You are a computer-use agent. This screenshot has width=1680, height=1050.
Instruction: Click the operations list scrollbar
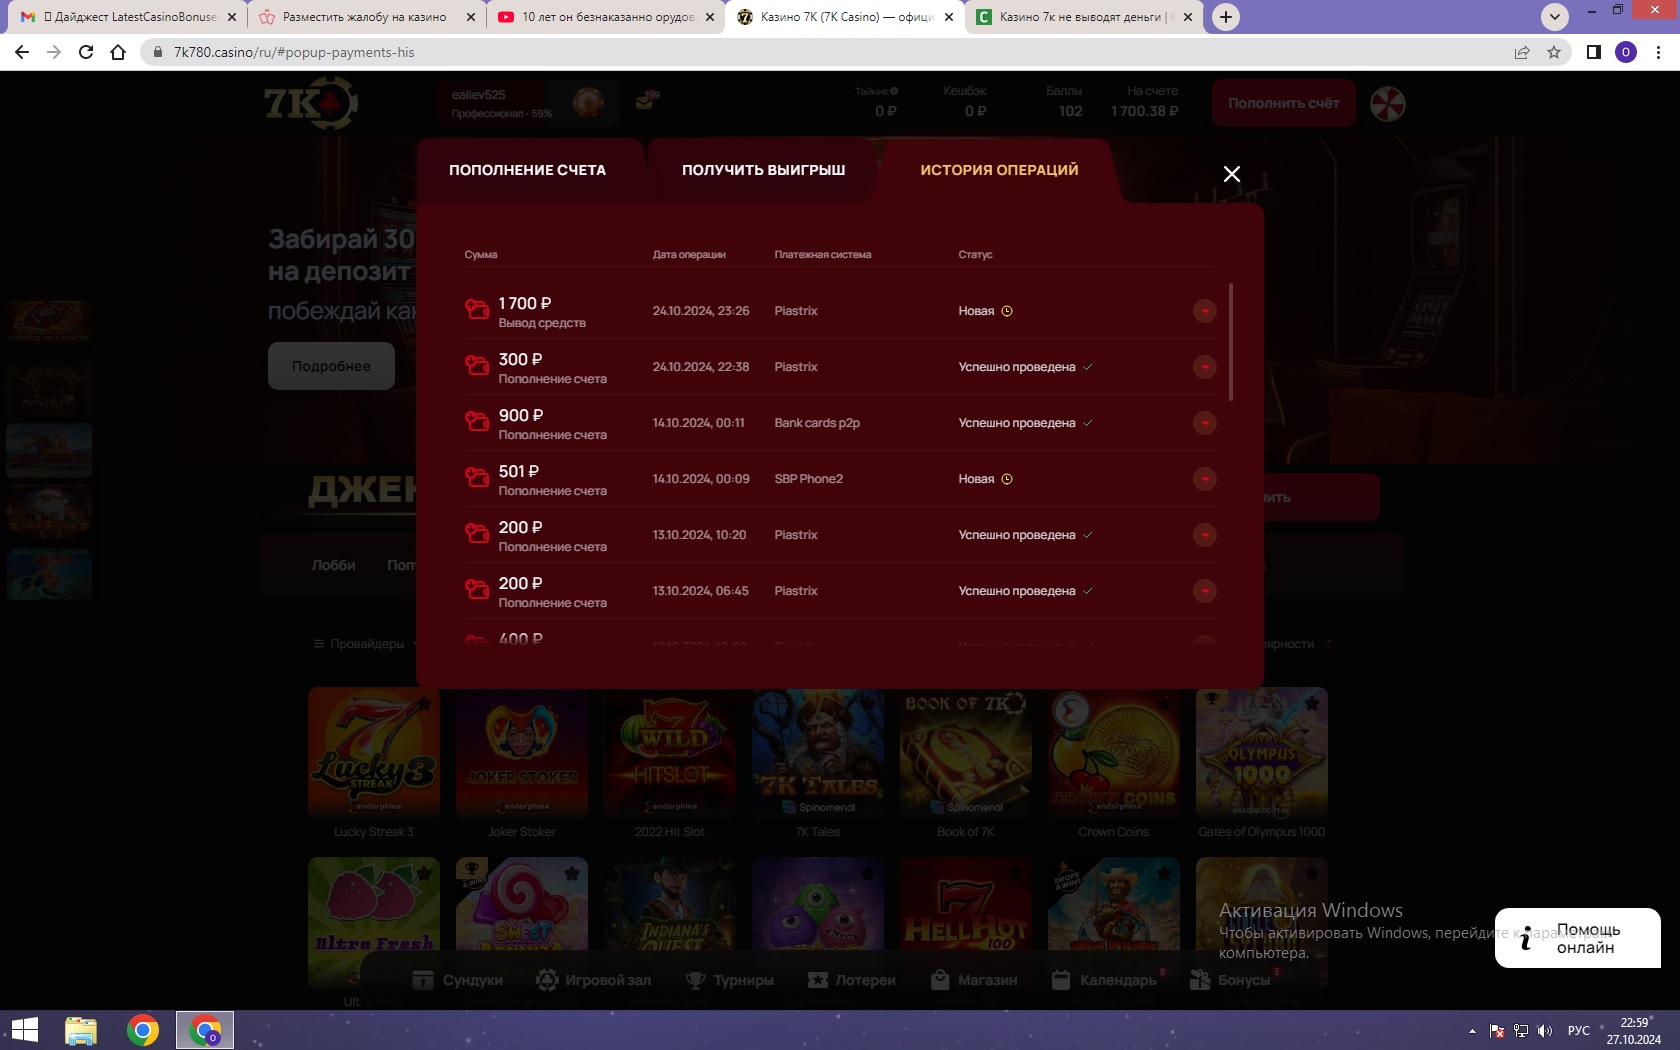click(1230, 342)
